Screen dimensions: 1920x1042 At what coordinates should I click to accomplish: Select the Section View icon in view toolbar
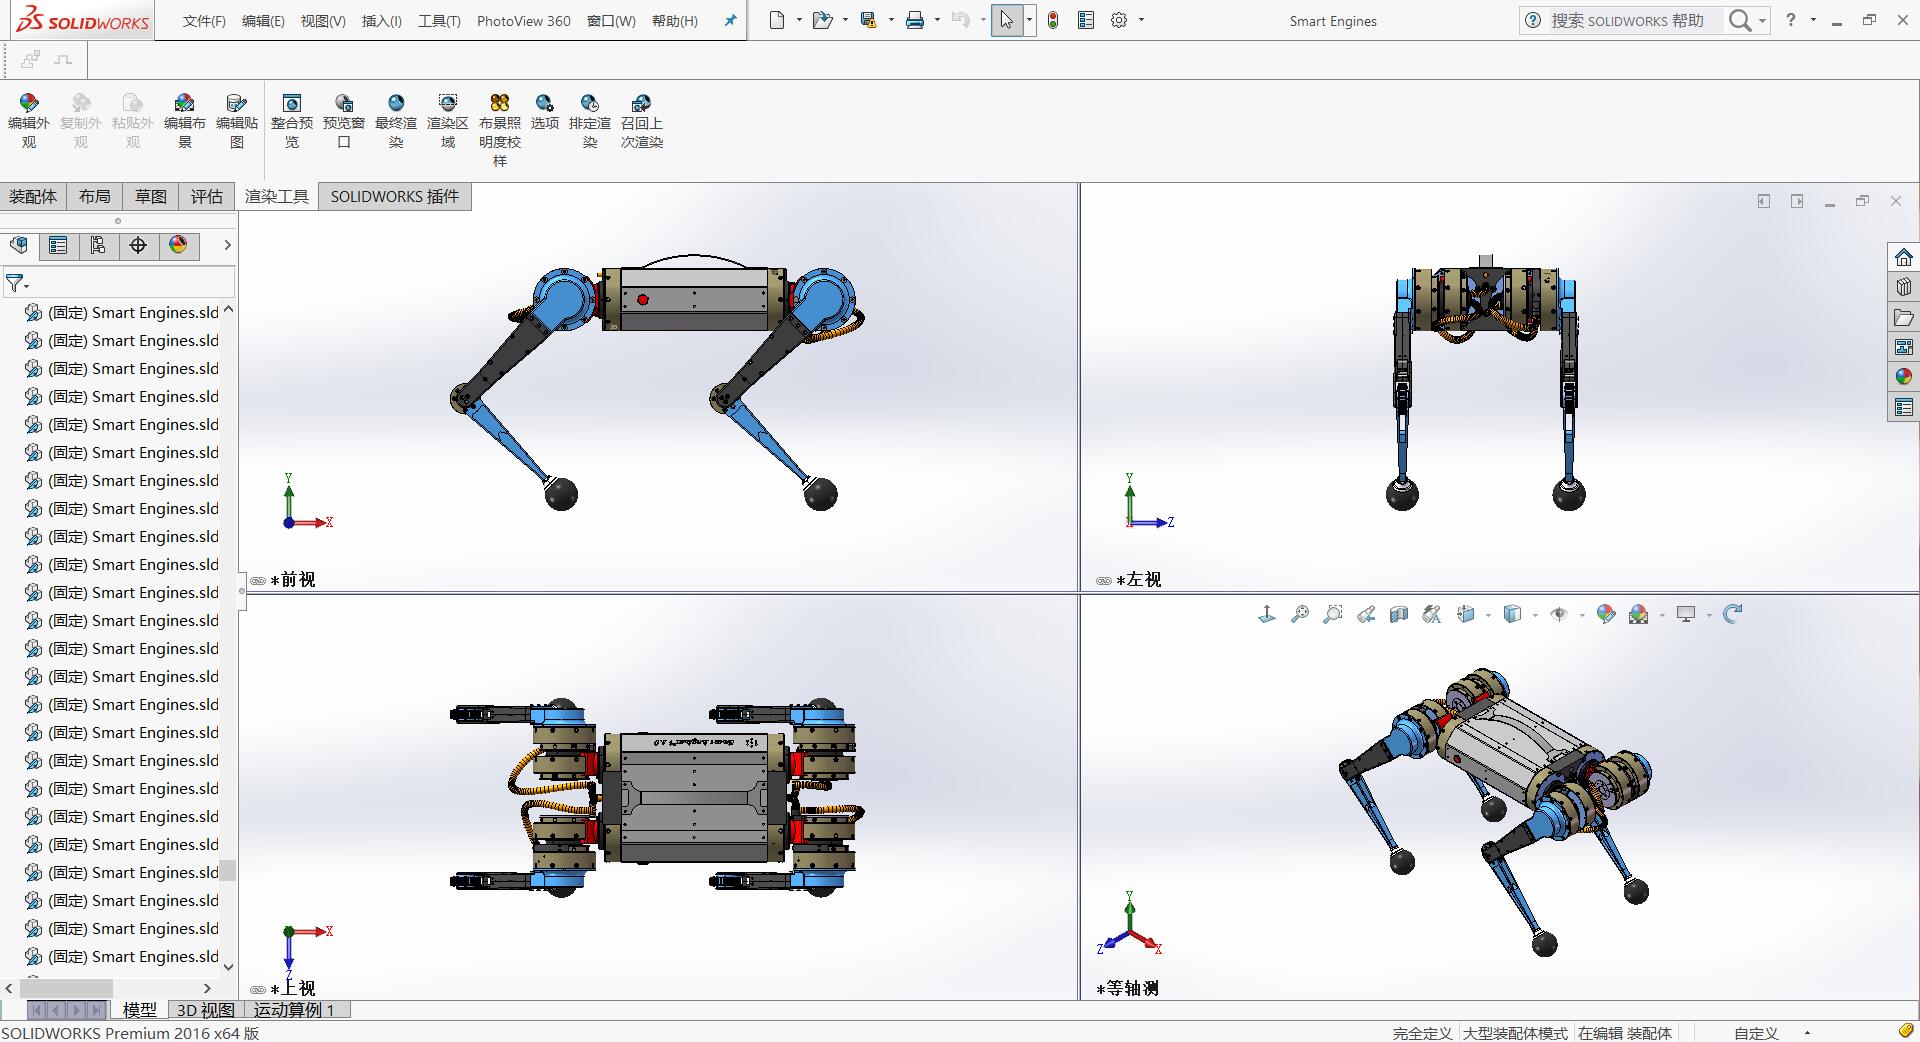click(x=1398, y=614)
